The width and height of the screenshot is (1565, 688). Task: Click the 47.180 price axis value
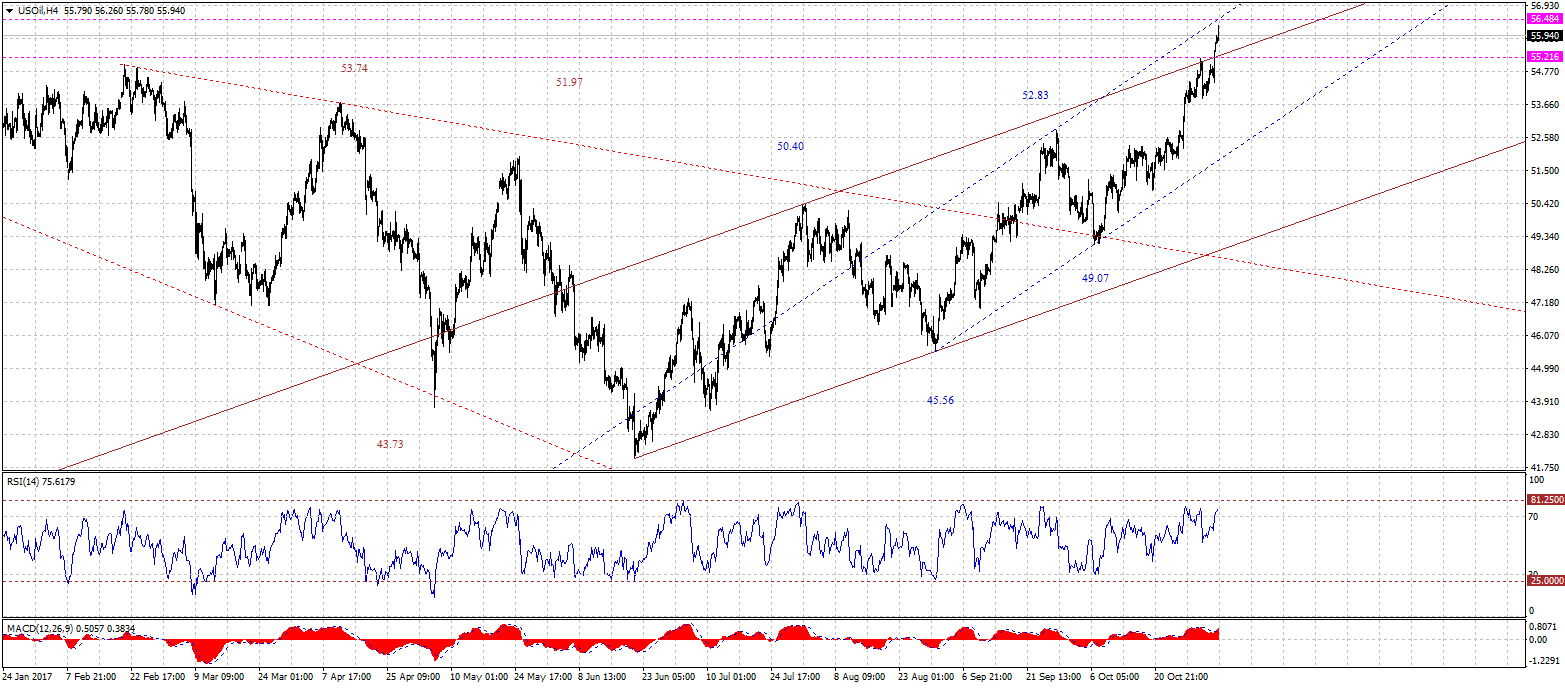(x=1544, y=303)
